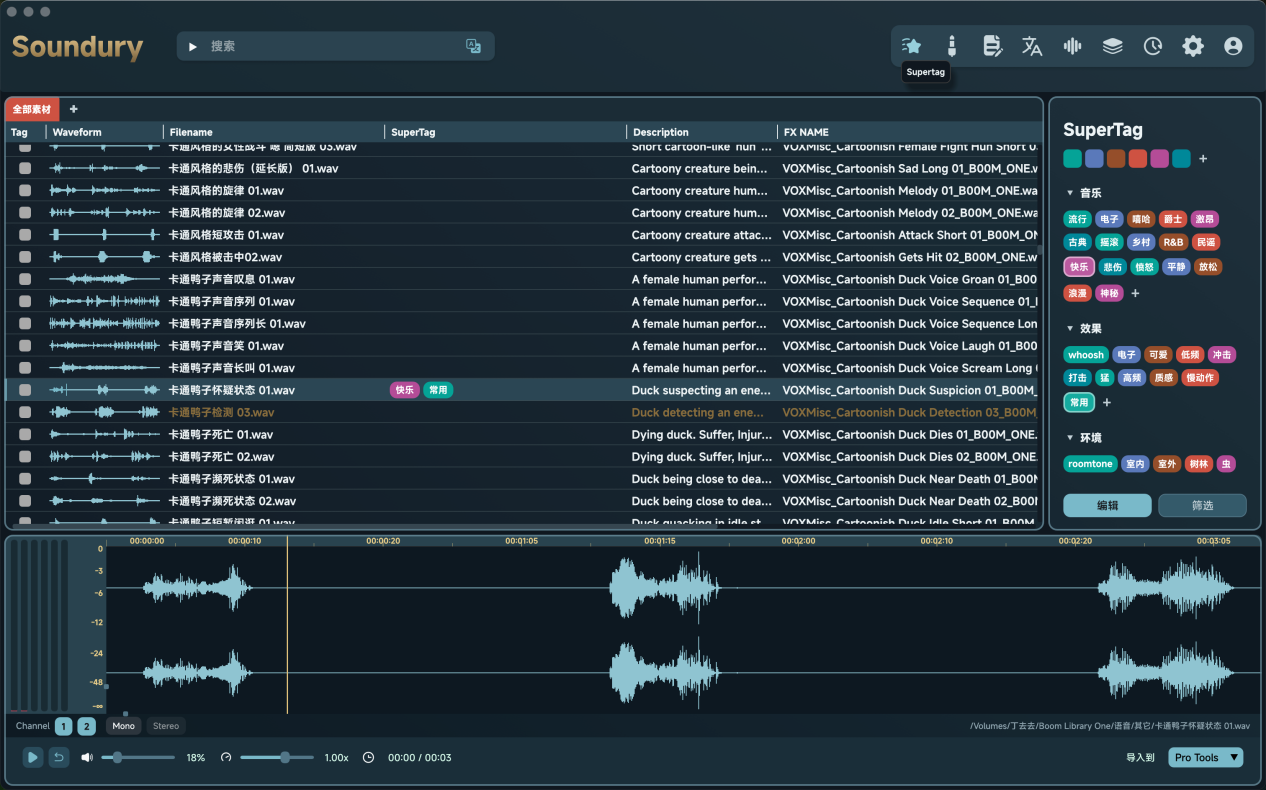Click play arrow icon in search bar
The height and width of the screenshot is (790, 1266).
(x=193, y=46)
